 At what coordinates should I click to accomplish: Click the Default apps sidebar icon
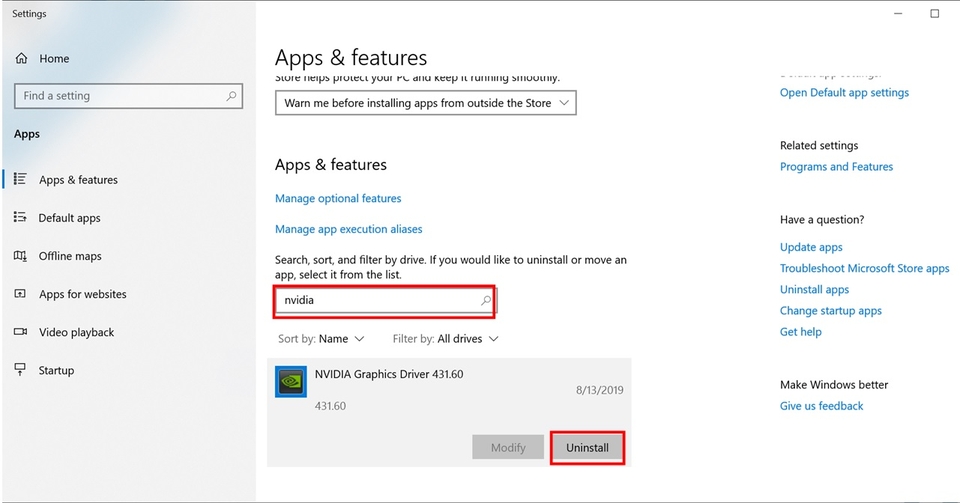(20, 217)
